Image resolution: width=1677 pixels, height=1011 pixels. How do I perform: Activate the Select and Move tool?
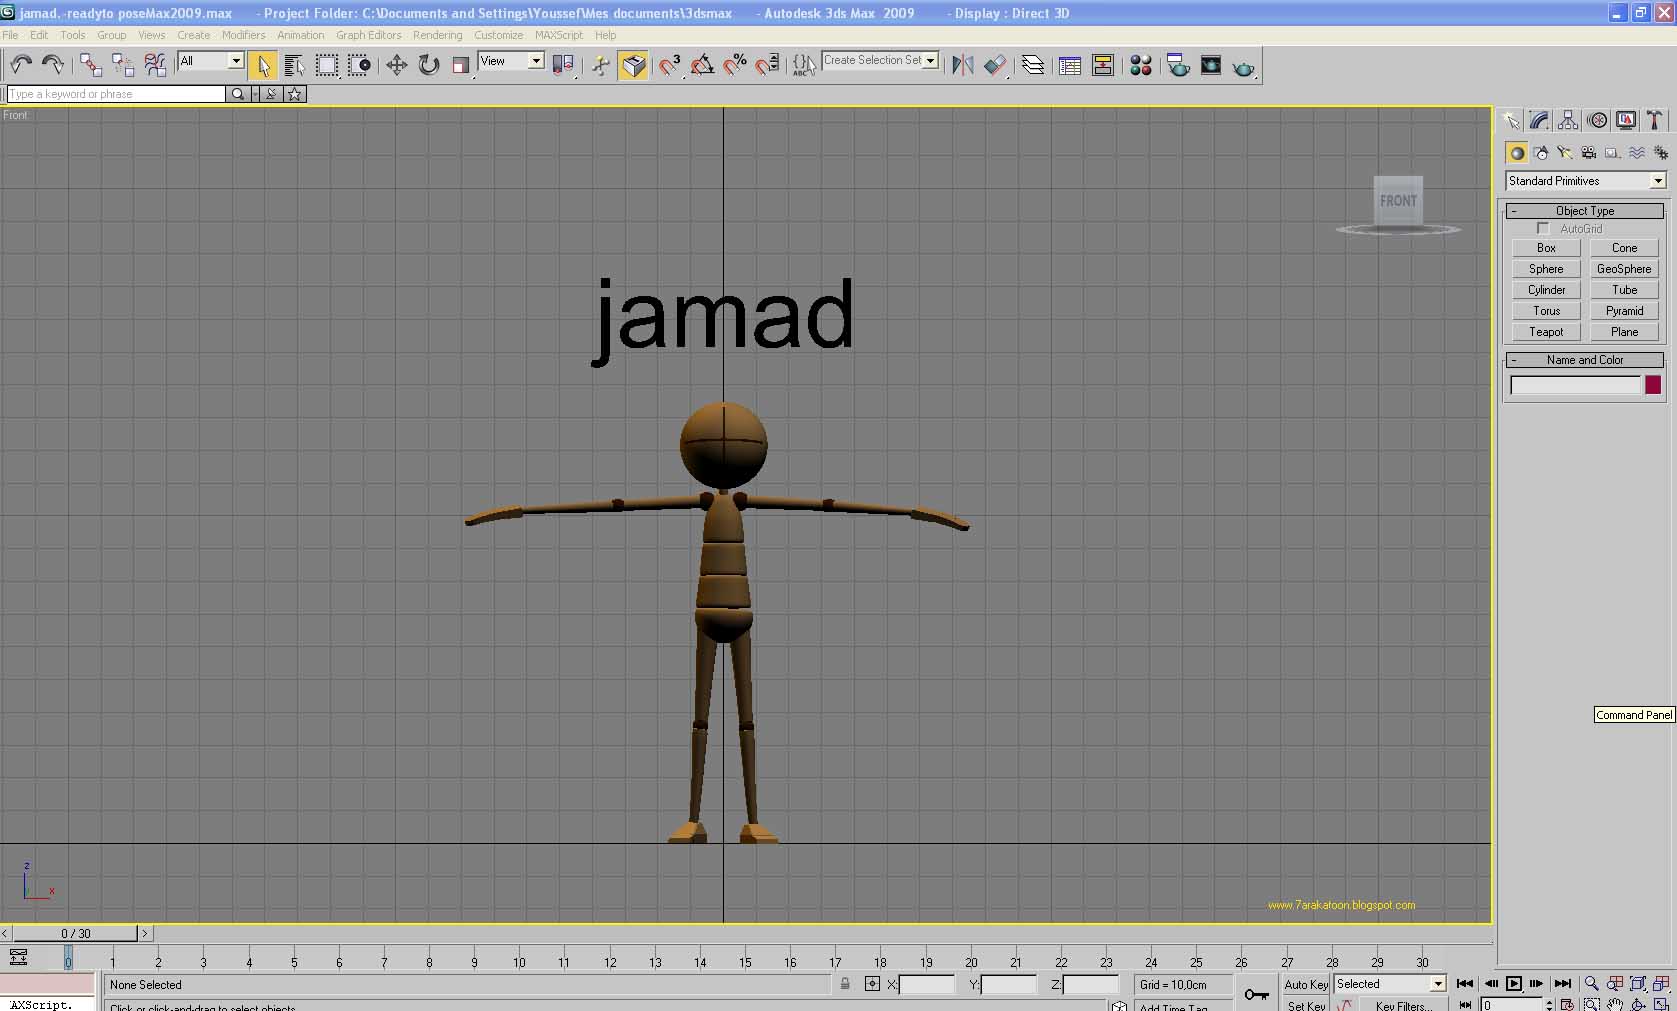(x=396, y=65)
